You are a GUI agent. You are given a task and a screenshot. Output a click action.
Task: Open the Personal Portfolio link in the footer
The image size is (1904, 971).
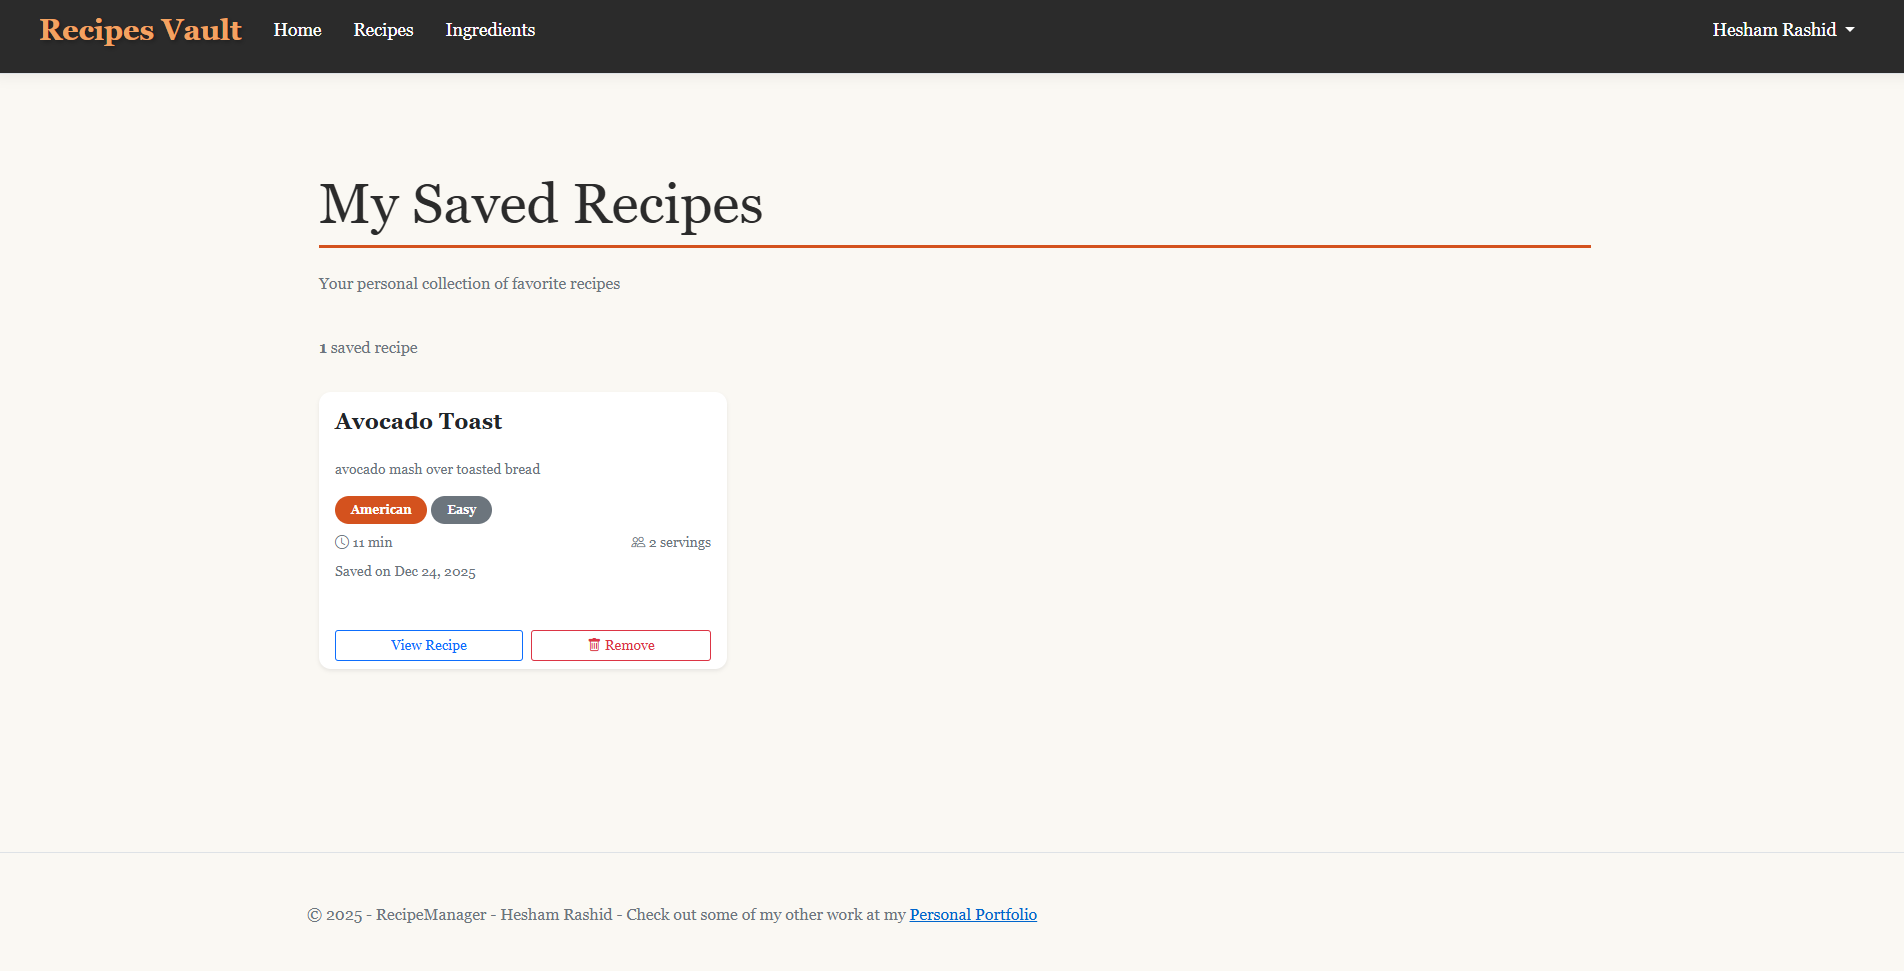point(973,914)
